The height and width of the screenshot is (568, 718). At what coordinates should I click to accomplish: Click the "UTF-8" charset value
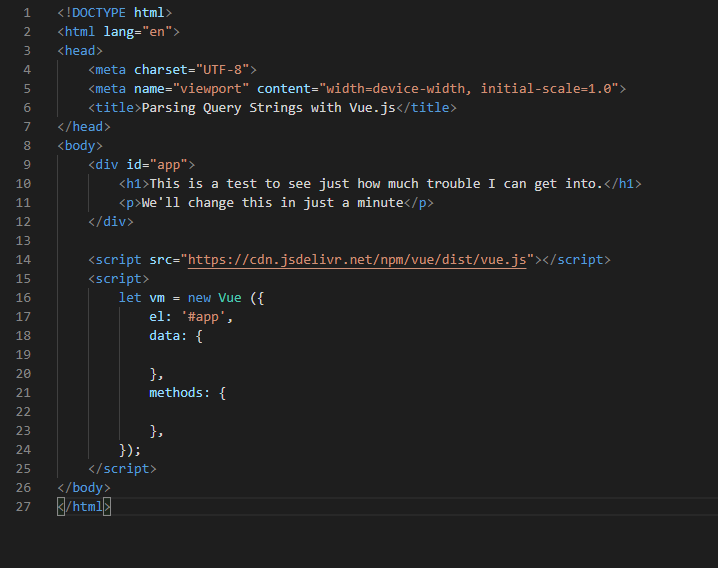(x=222, y=70)
